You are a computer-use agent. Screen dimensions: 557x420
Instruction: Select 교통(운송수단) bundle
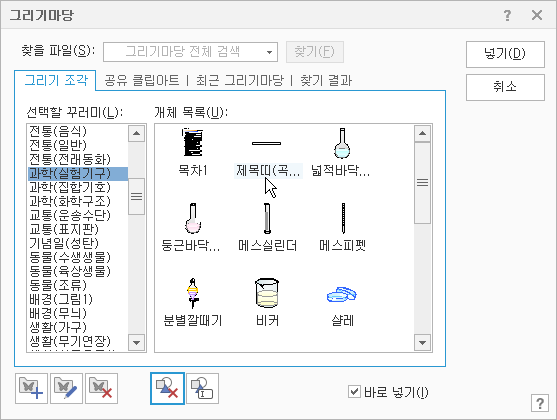[x=78, y=215]
